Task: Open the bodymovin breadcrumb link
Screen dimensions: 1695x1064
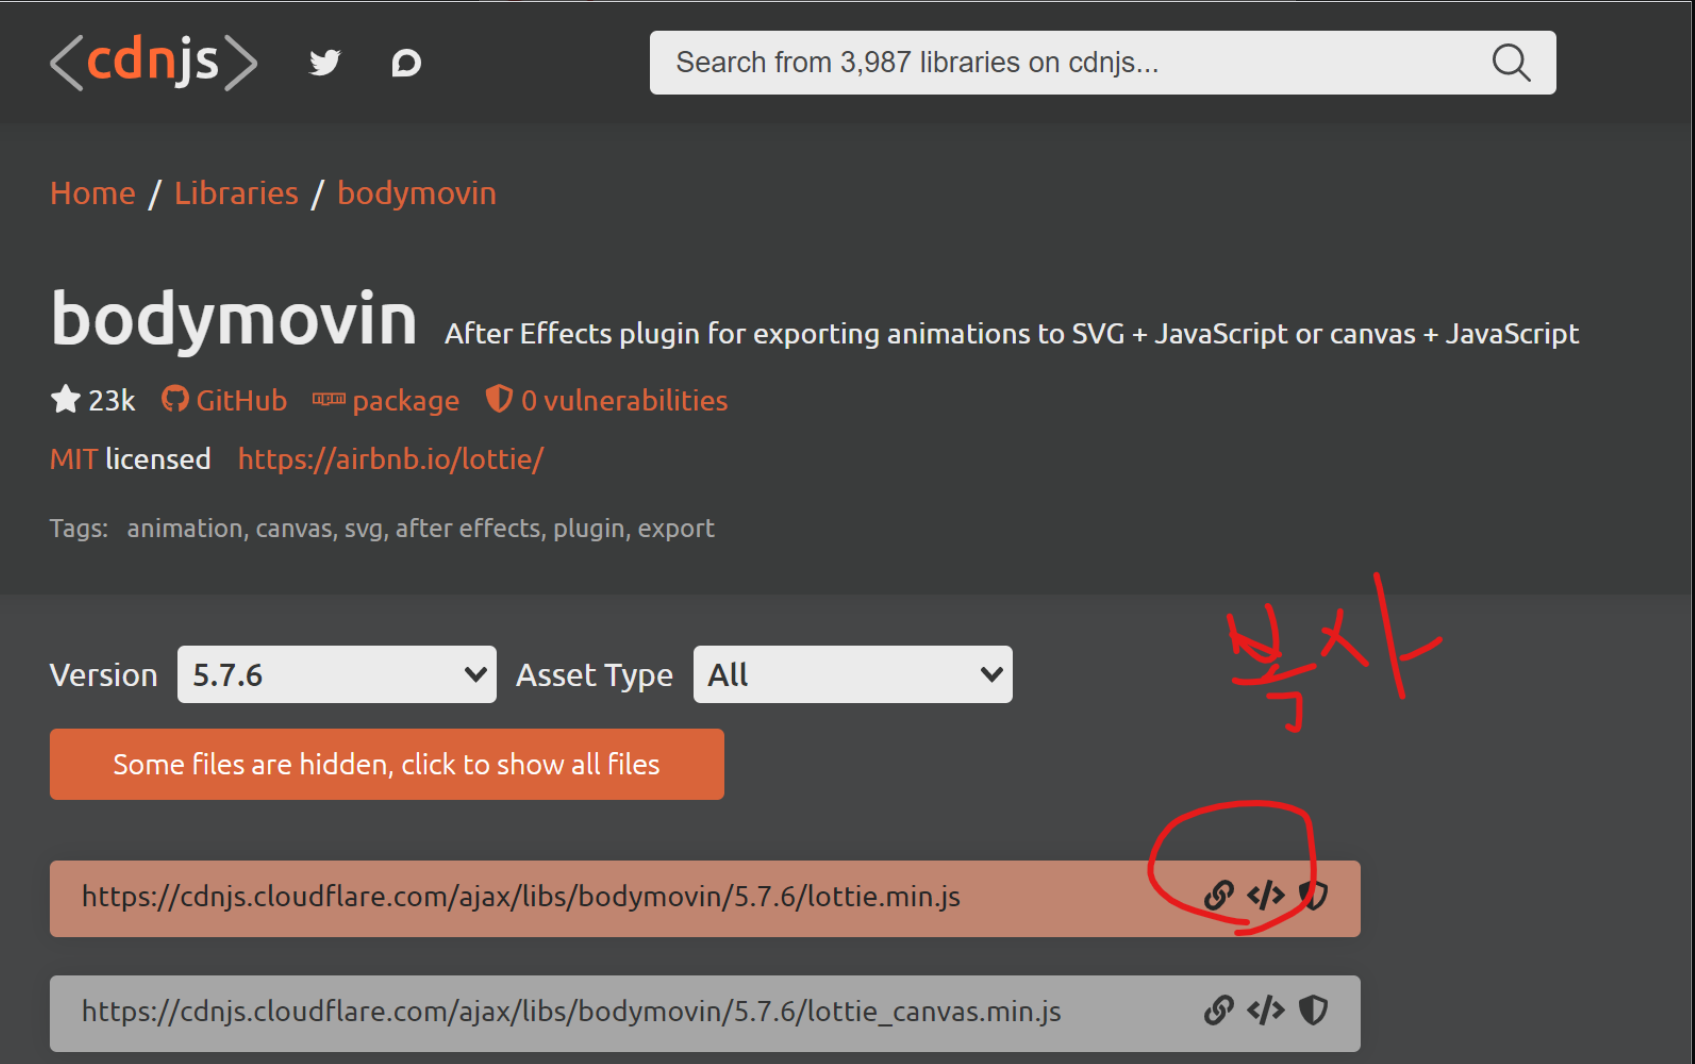Action: (x=417, y=193)
